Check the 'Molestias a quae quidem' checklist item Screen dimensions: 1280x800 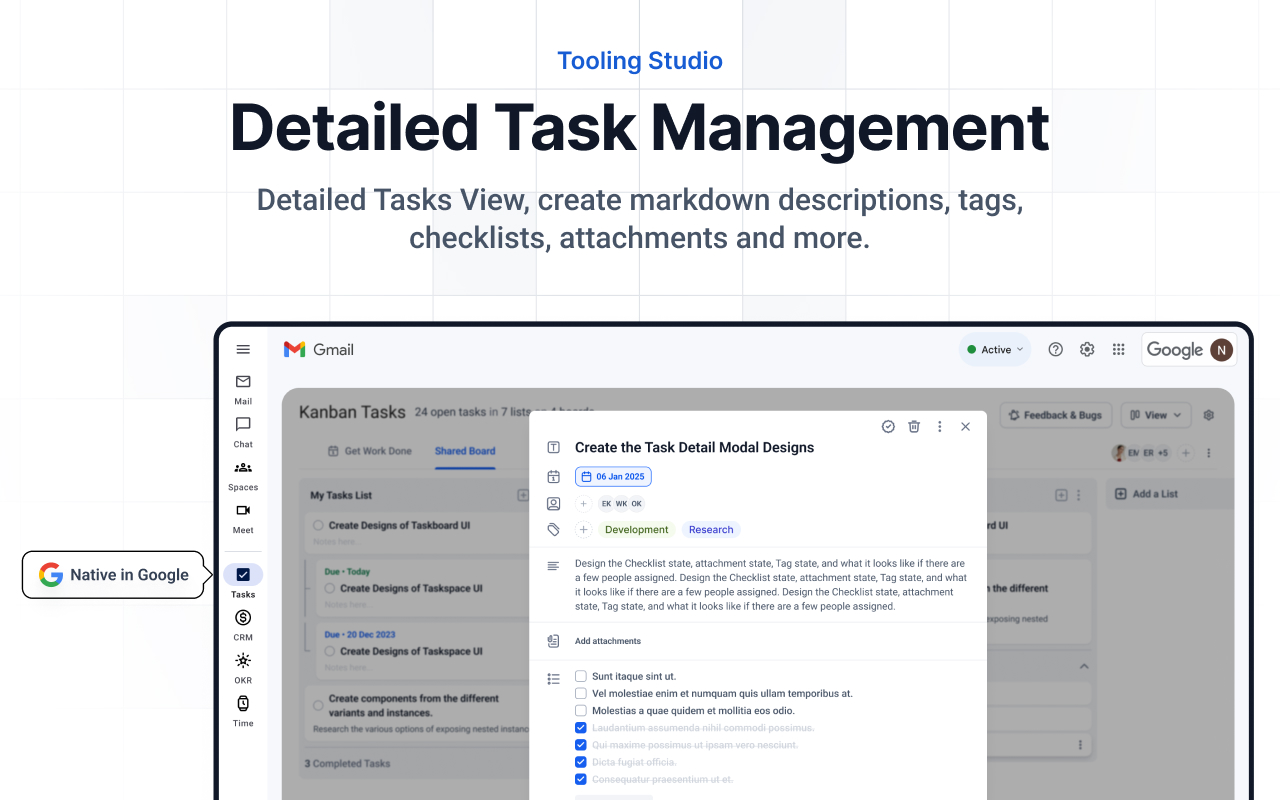tap(580, 710)
